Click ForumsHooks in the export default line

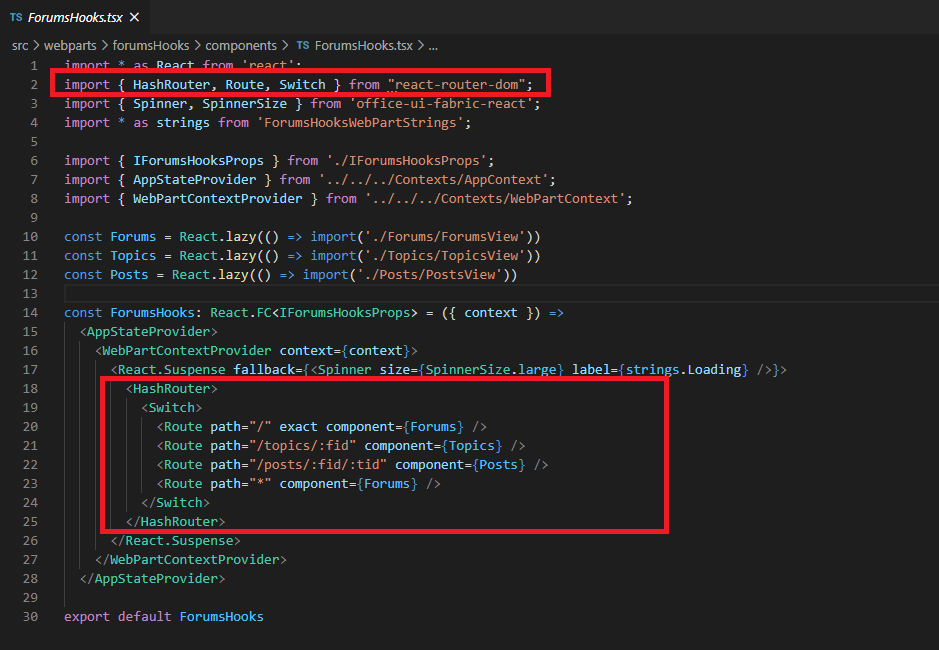(x=221, y=617)
